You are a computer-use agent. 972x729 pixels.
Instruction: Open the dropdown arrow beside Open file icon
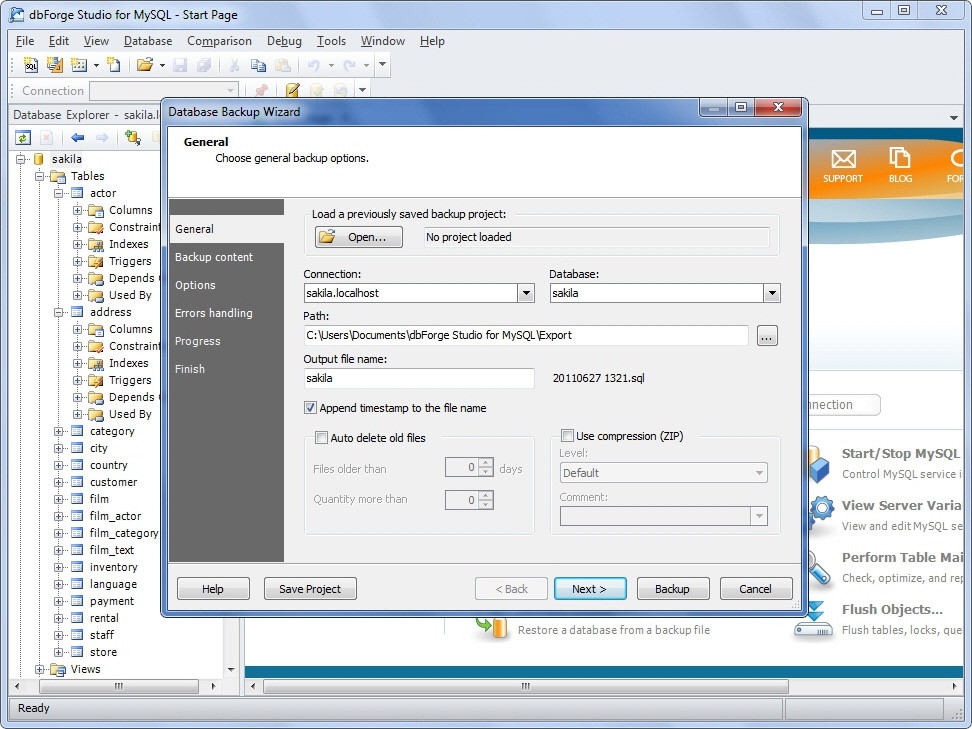click(162, 64)
